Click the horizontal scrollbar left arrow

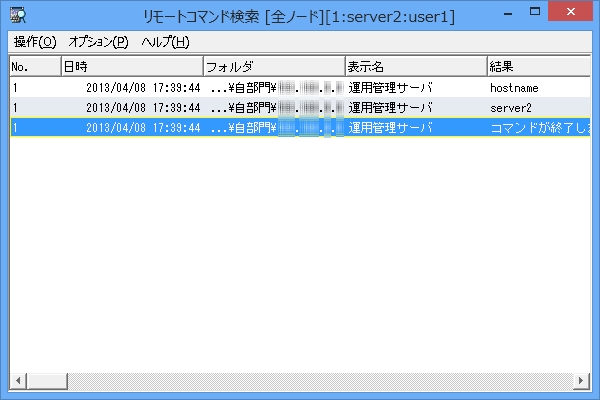point(18,381)
